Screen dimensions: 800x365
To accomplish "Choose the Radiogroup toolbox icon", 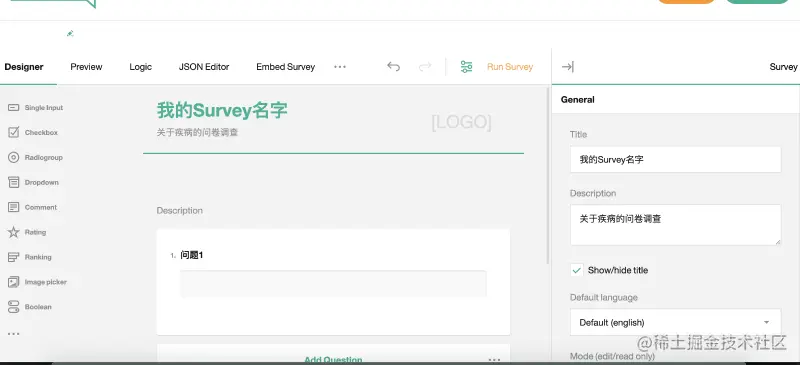I will click(14, 157).
